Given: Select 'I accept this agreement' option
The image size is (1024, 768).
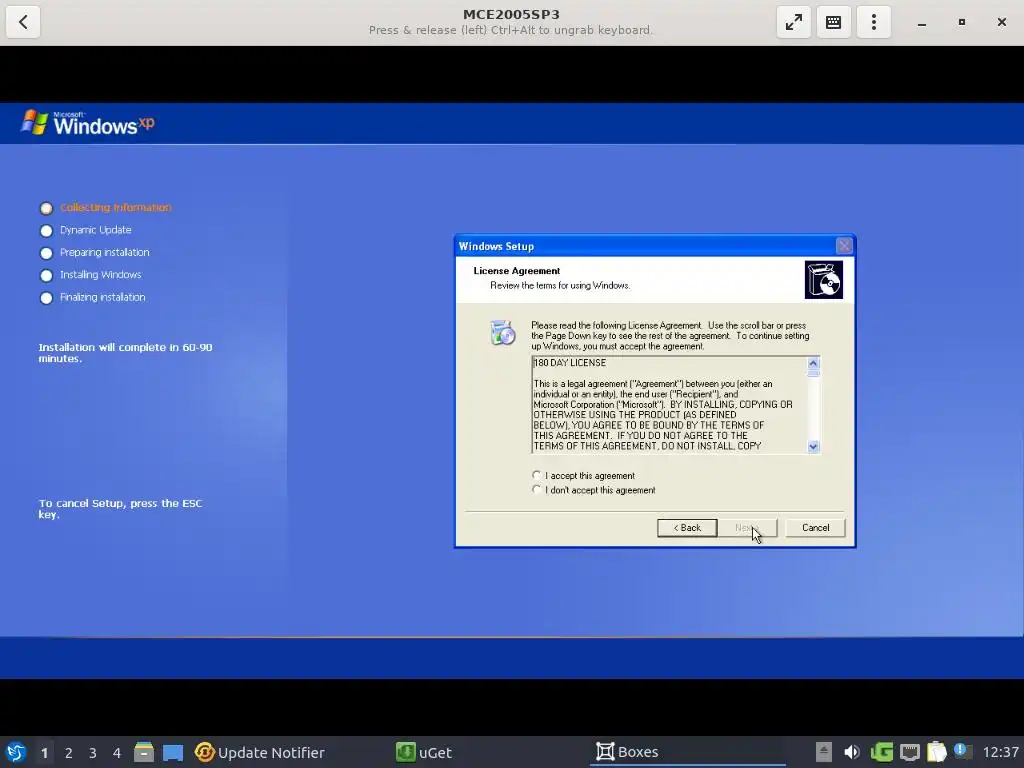Looking at the screenshot, I should coord(536,475).
